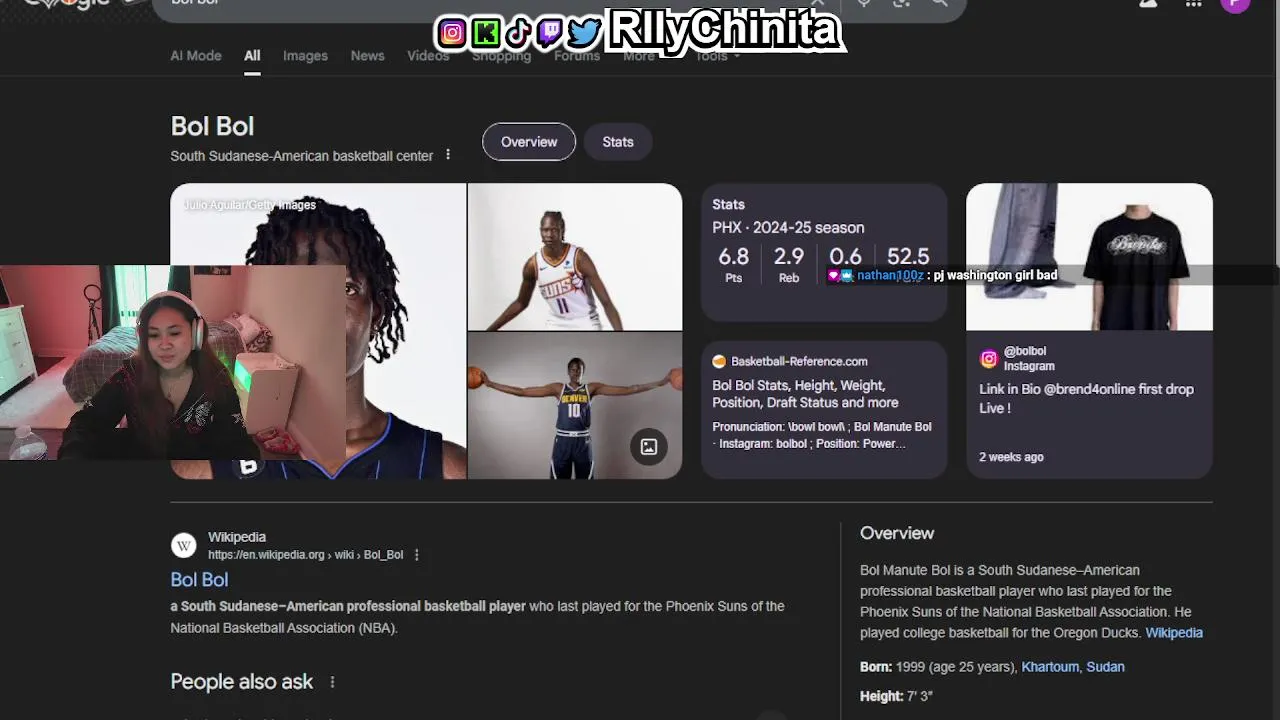Open options menu beside Wikipedia URL
The image size is (1280, 720).
417,555
